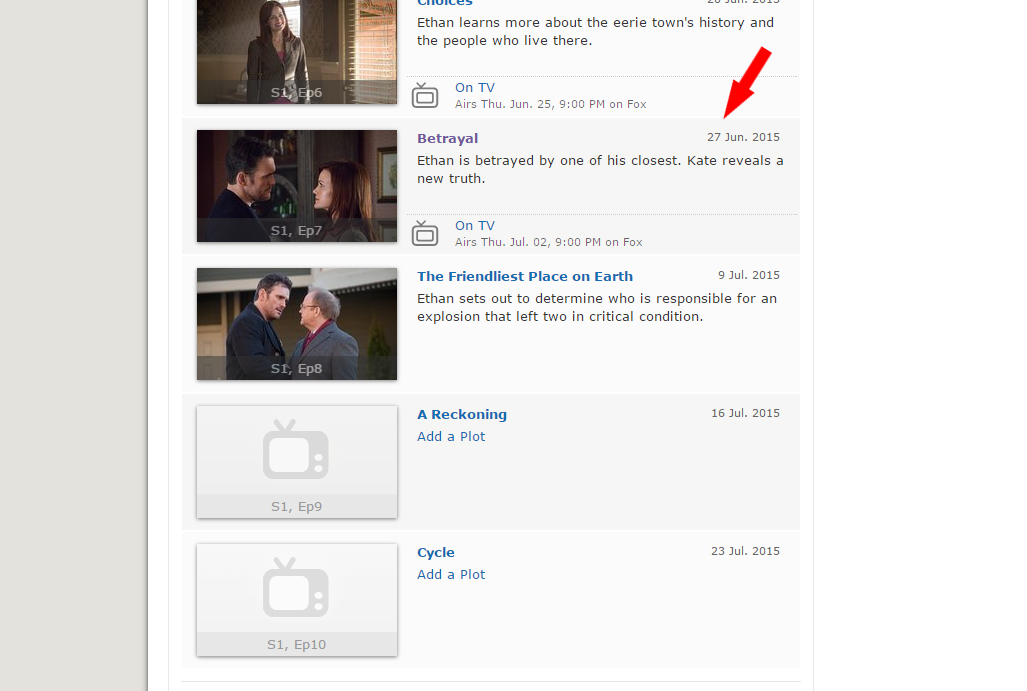Click Add a Plot under A Reckoning
Image resolution: width=1027 pixels, height=691 pixels.
(x=451, y=437)
